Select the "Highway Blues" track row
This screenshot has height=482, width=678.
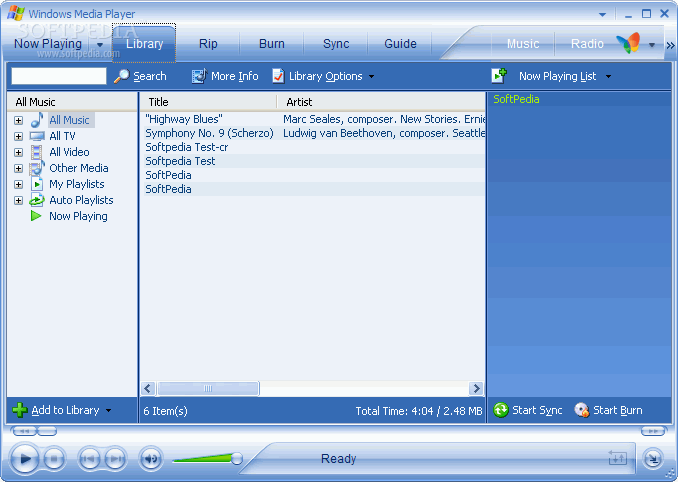tap(314, 119)
